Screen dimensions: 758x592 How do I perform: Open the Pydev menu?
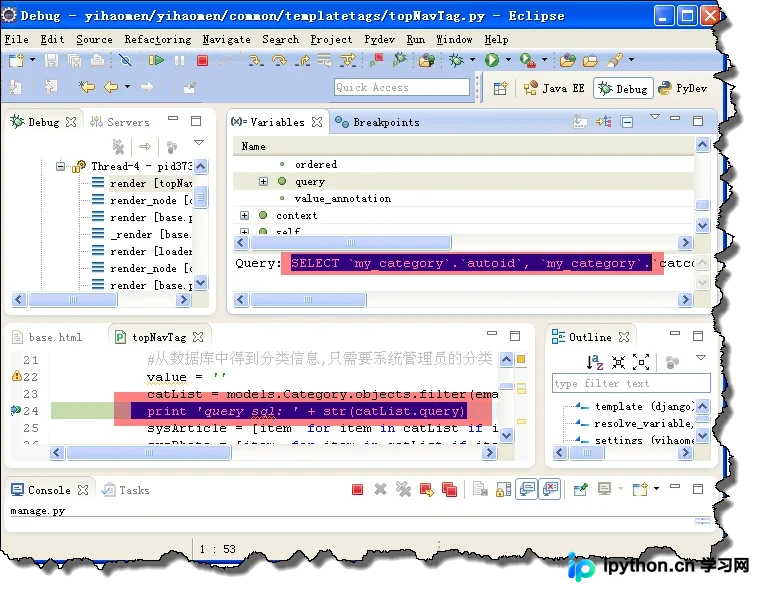coord(379,39)
